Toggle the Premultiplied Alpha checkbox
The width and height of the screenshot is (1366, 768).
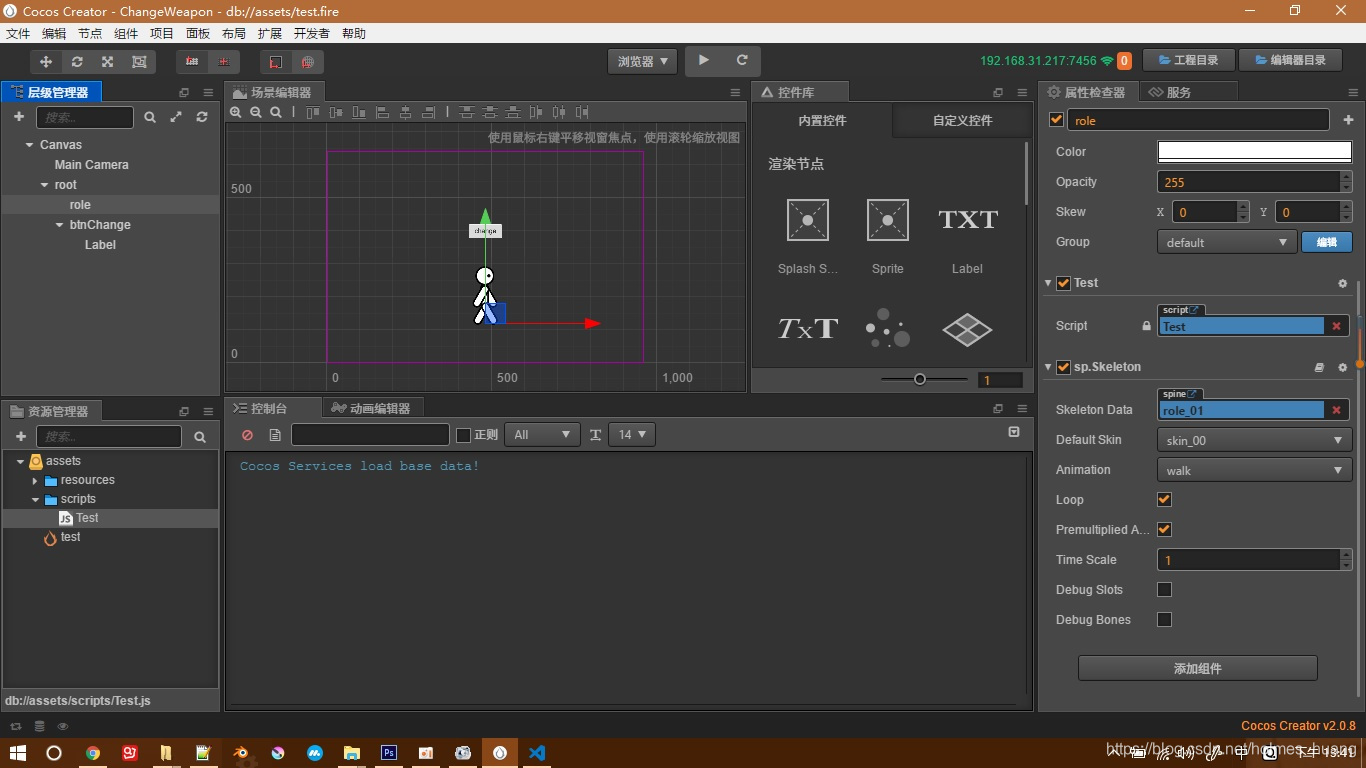click(1164, 529)
